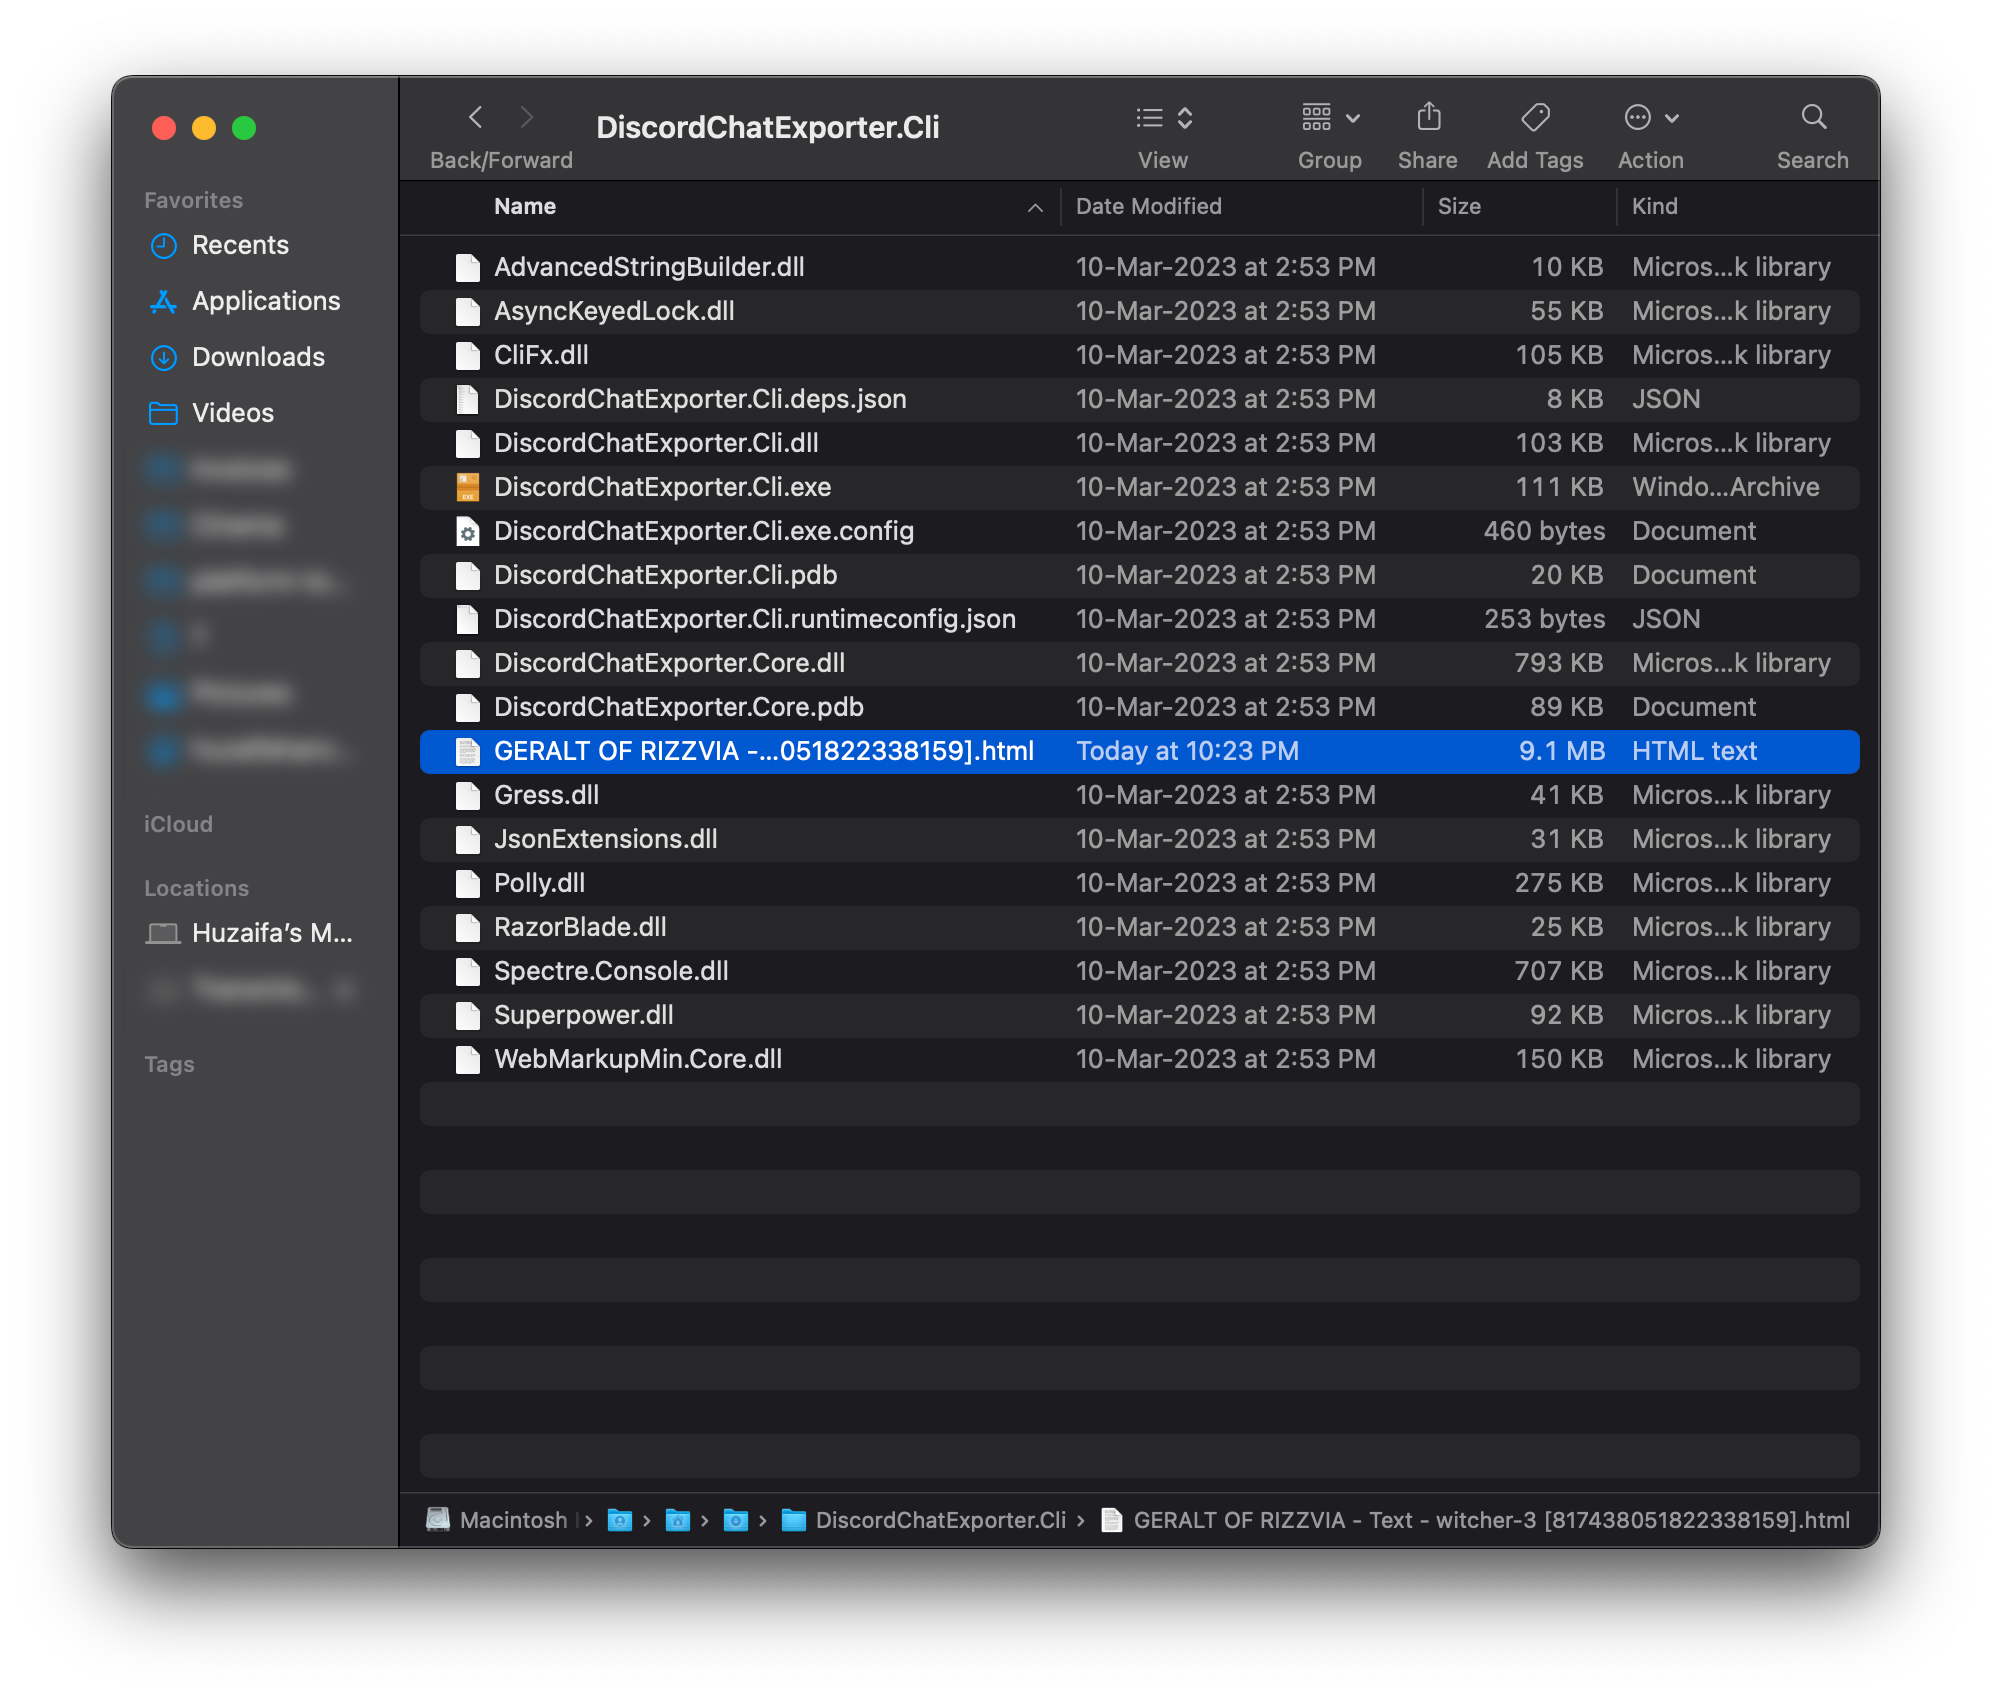Open the Search magnifier icon
This screenshot has width=1992, height=1696.
click(x=1813, y=118)
